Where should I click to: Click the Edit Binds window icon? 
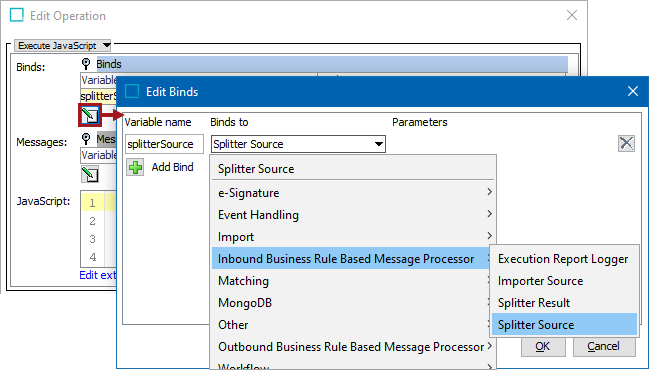pyautogui.click(x=132, y=91)
